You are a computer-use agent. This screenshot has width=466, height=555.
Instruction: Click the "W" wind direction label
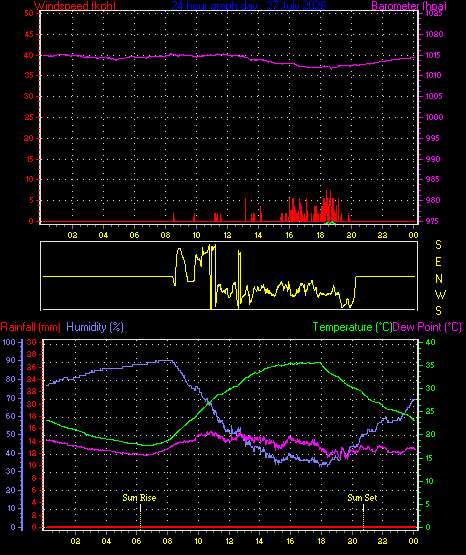440,294
